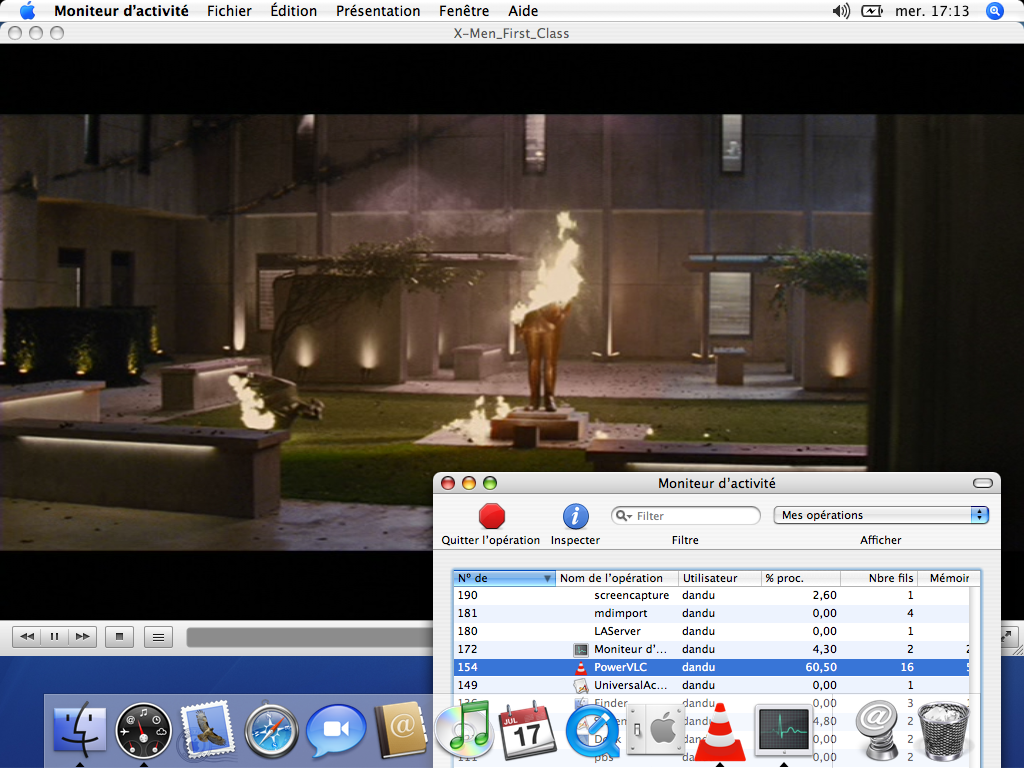Sort by the Nº de column header

504,578
